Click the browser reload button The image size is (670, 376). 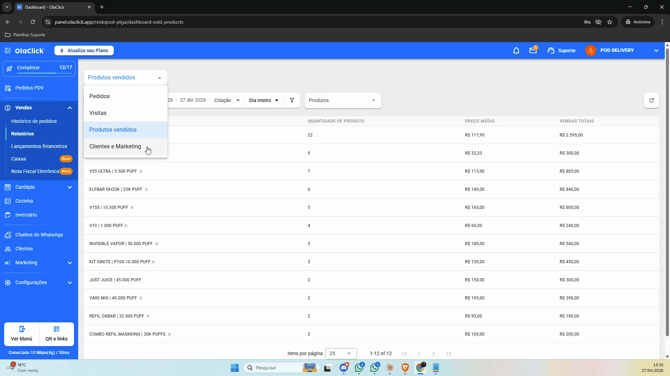[x=33, y=22]
